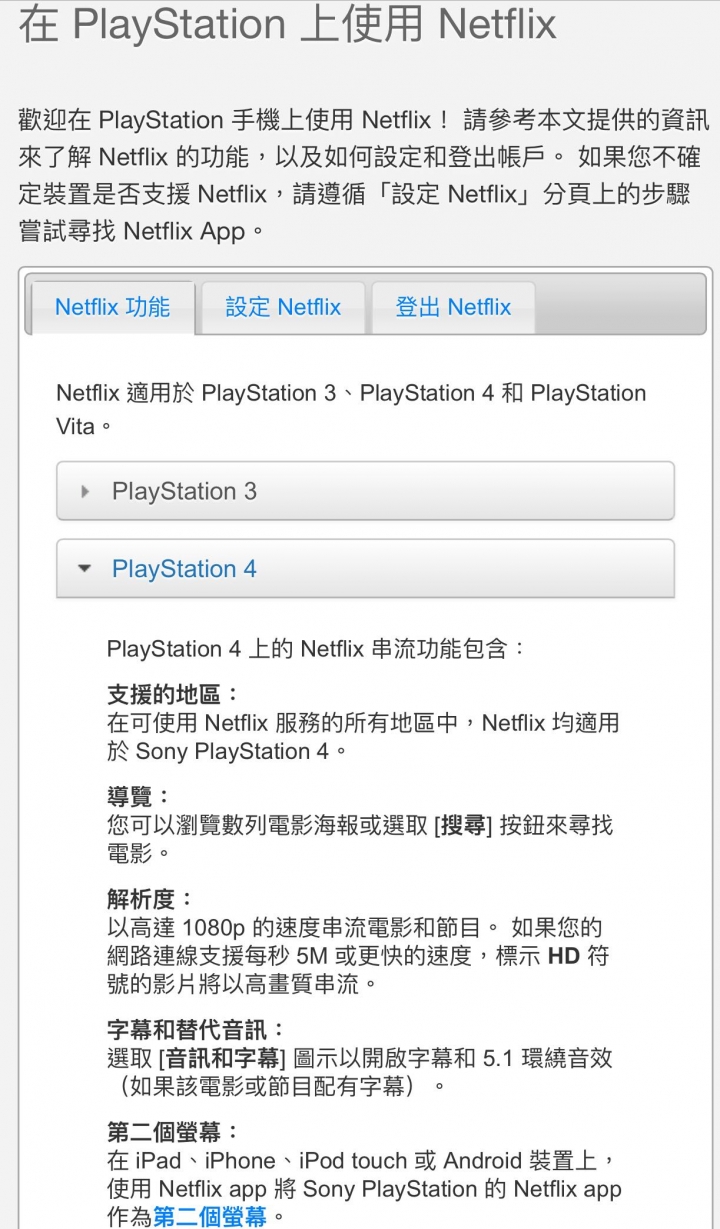Click the 字幕和替代音訊 heading
Viewport: 720px width, 1229px height.
tap(196, 1029)
